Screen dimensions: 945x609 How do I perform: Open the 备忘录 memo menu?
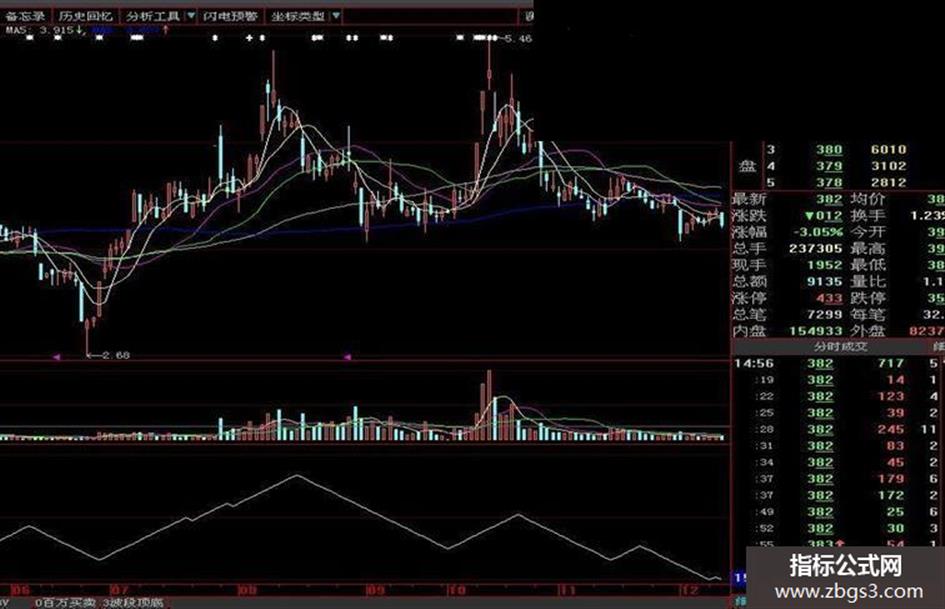25,16
